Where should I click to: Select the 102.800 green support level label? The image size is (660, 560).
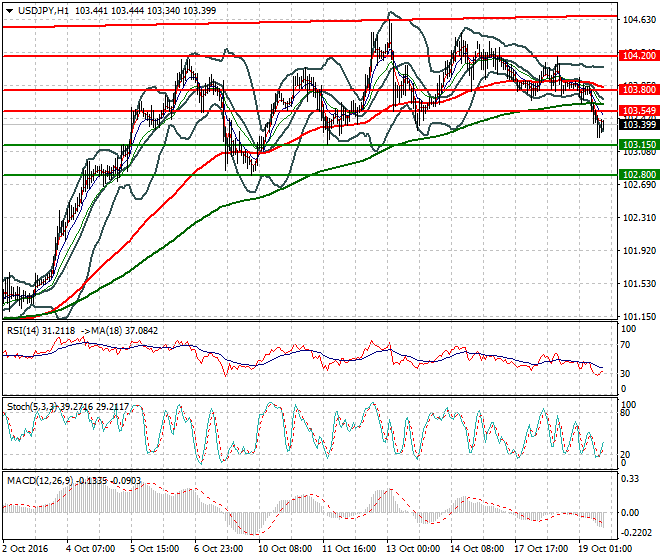coord(639,174)
